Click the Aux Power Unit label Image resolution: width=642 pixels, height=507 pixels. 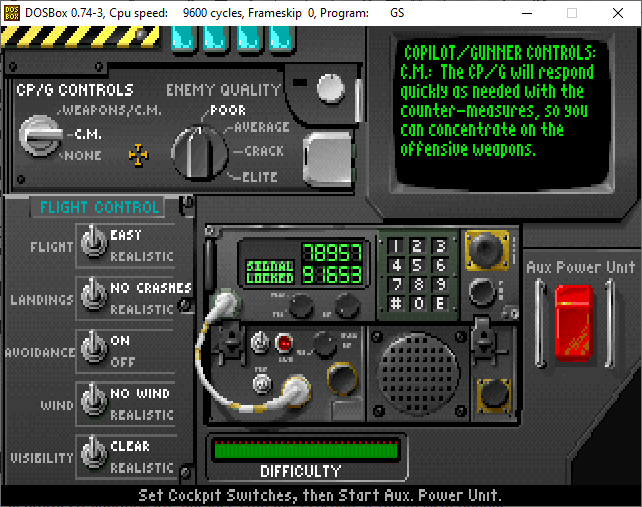(x=580, y=267)
